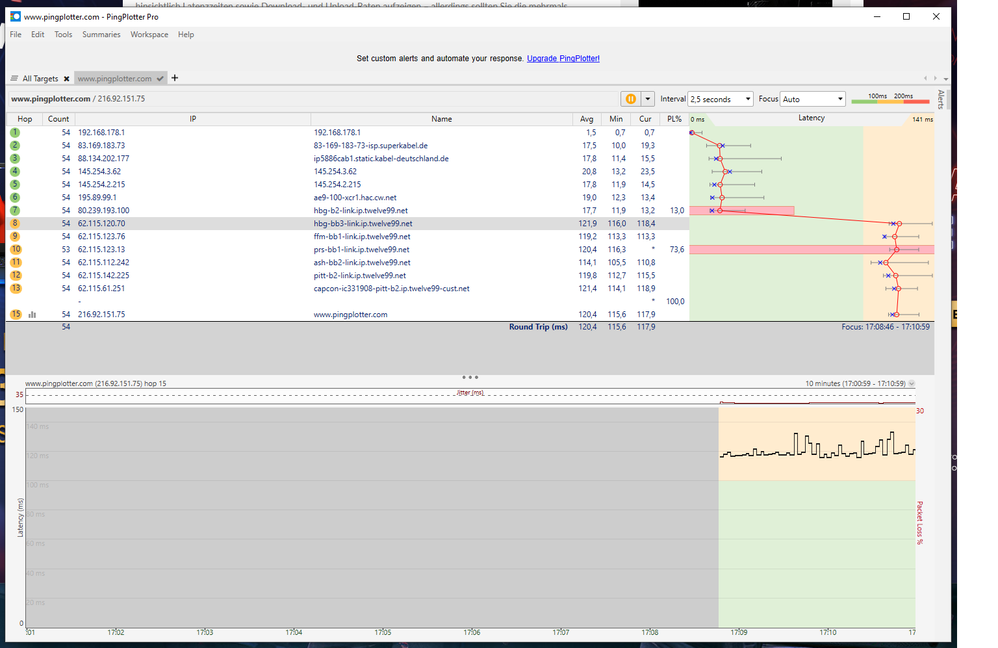Open the Summaries menu
This screenshot has height=648, width=998.
(x=101, y=34)
